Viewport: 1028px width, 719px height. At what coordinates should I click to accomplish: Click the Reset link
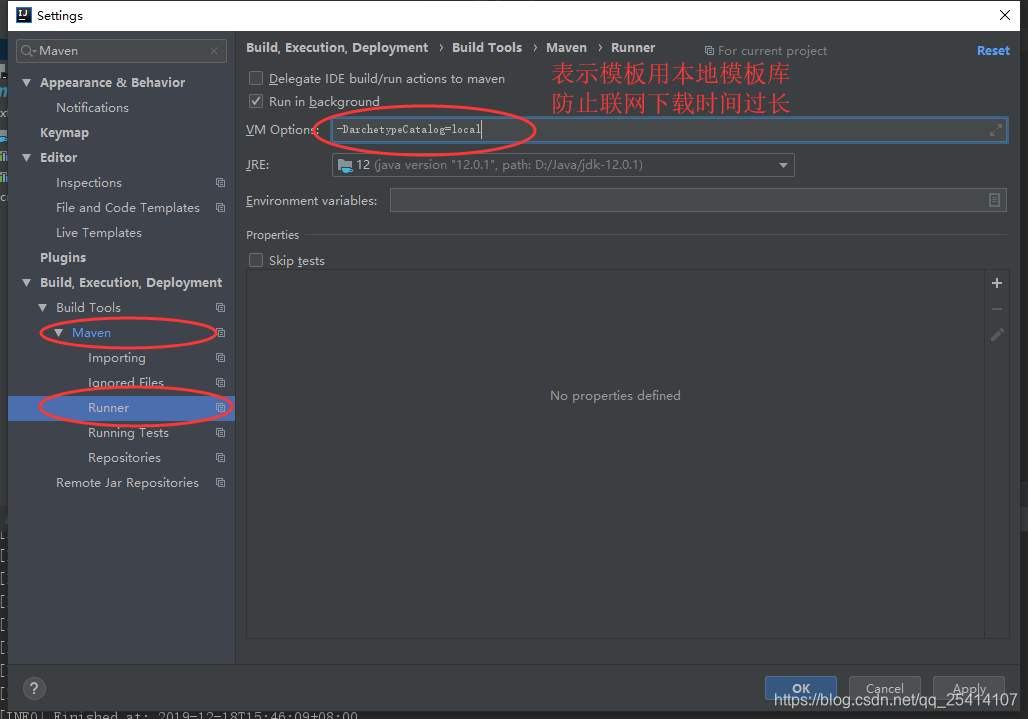pos(993,50)
